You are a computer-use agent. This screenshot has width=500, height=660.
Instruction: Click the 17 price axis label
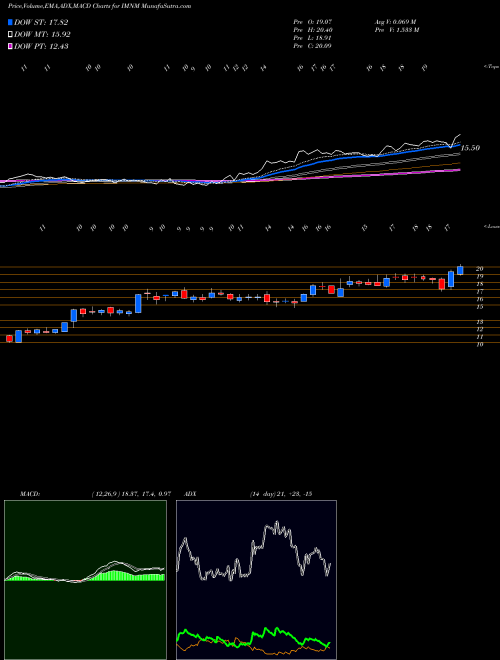[x=479, y=292]
